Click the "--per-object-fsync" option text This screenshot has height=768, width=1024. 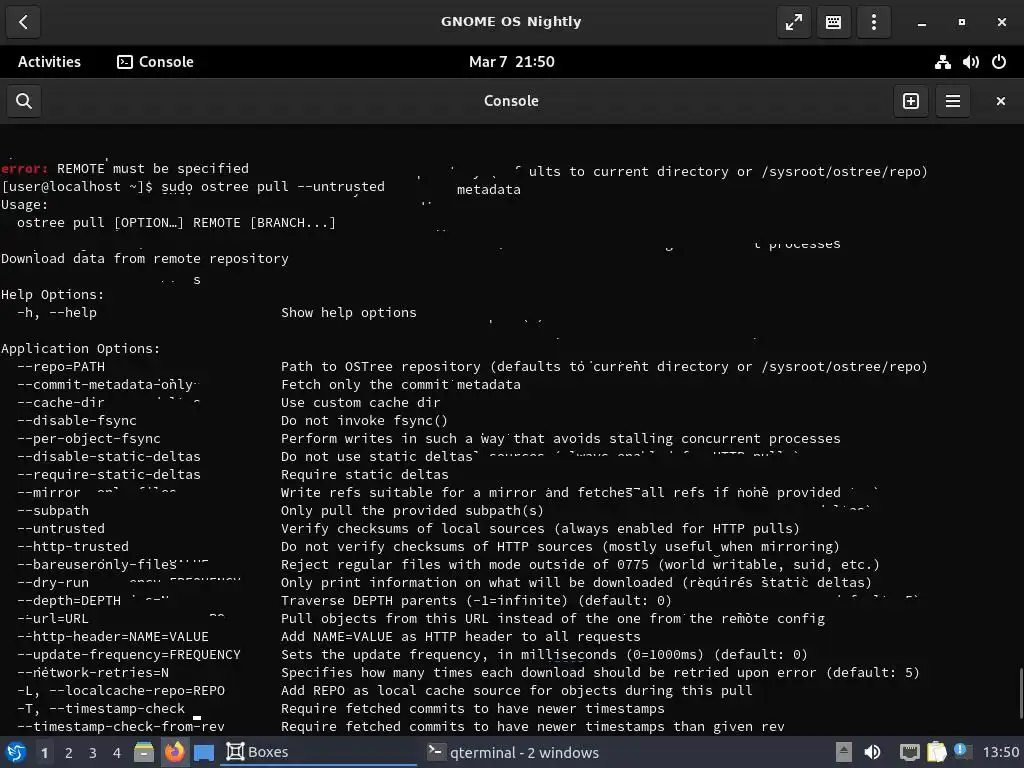[89, 439]
